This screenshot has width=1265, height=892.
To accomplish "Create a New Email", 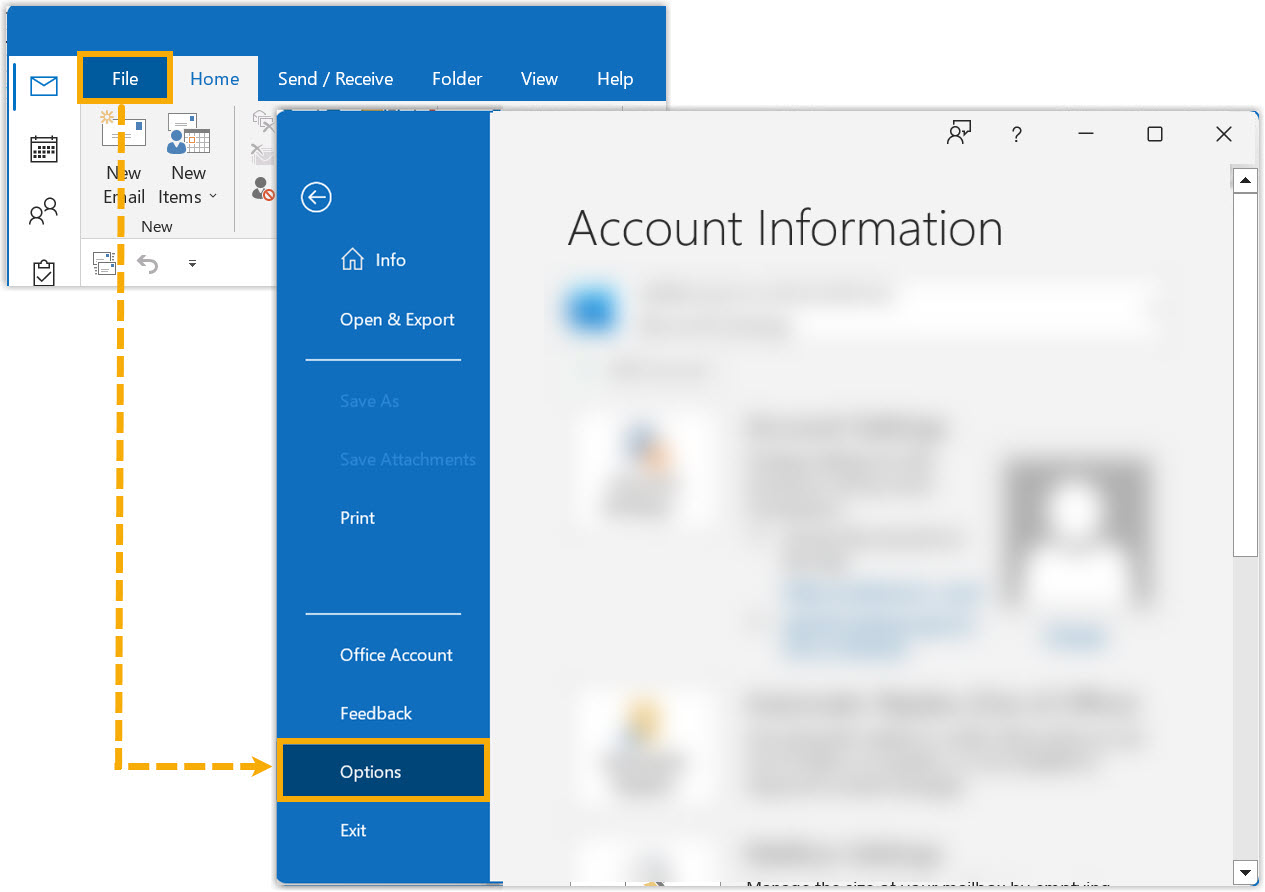I will click(x=124, y=158).
